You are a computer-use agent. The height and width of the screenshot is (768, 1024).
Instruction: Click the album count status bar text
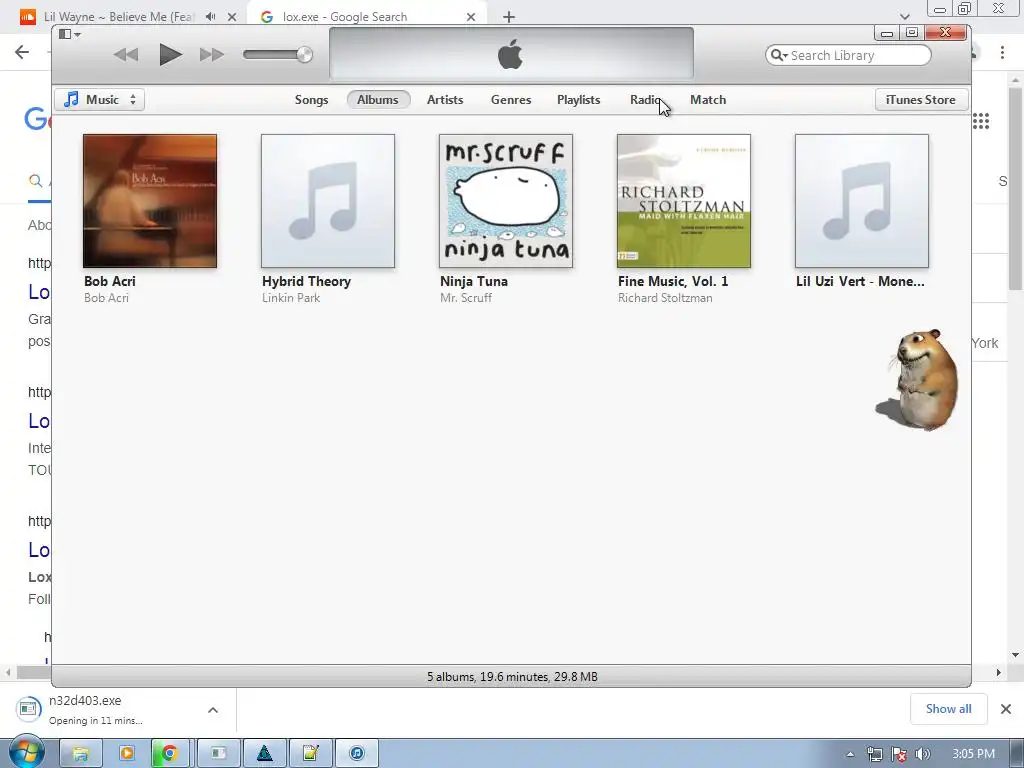point(512,677)
